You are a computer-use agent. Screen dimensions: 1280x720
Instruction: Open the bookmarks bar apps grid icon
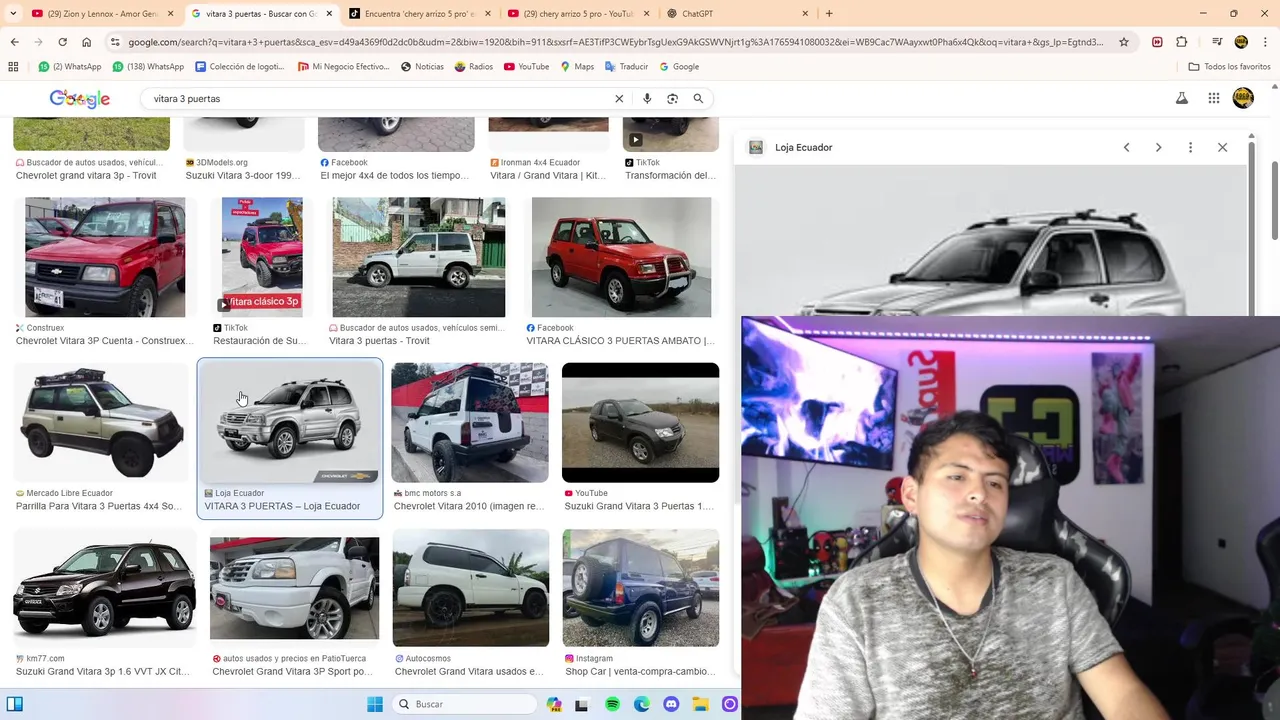click(13, 66)
